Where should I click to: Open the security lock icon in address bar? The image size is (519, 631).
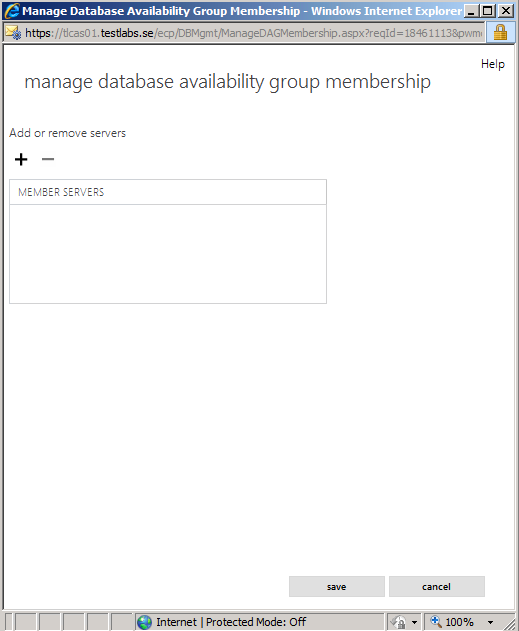tap(500, 32)
